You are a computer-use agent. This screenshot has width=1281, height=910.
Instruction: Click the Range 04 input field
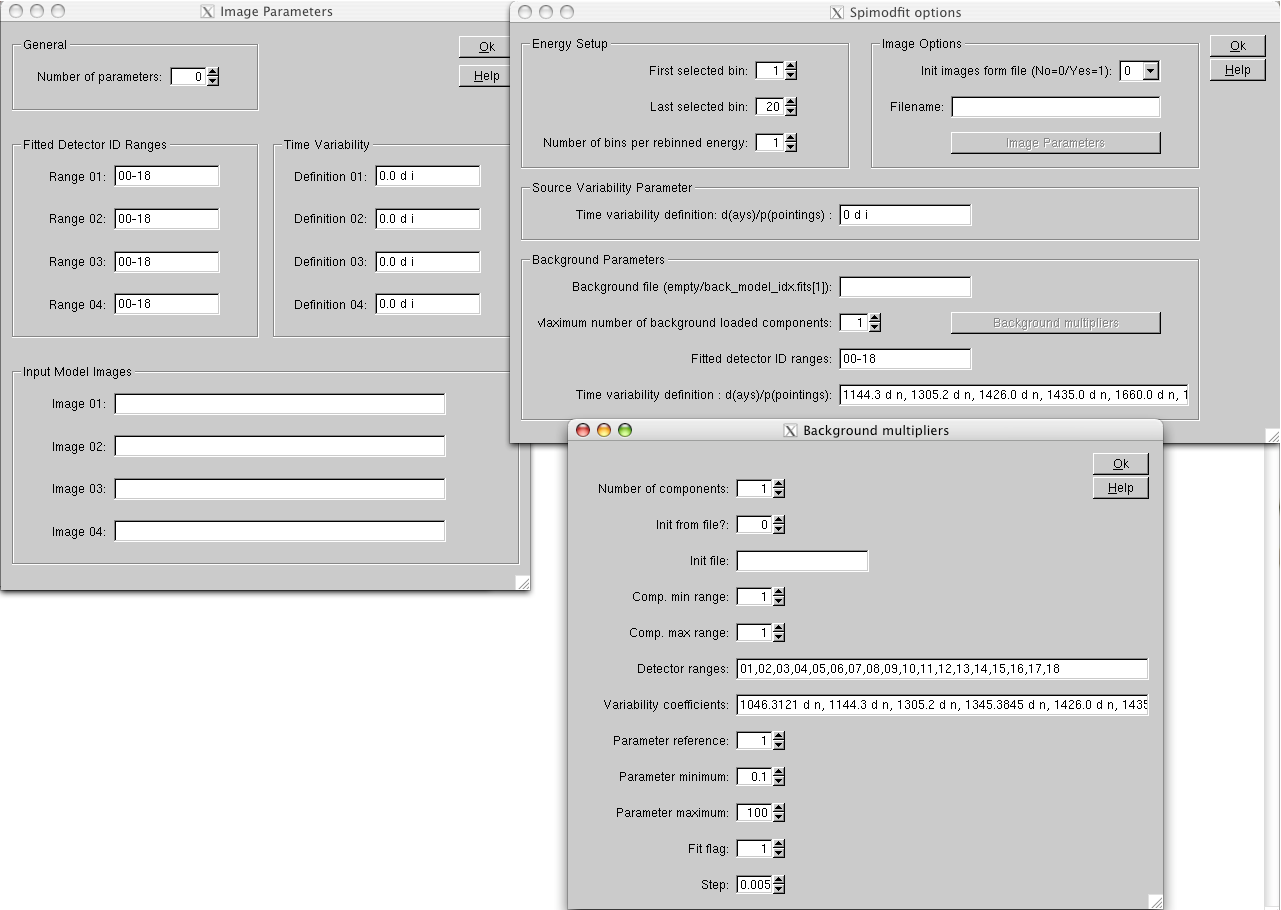[167, 304]
